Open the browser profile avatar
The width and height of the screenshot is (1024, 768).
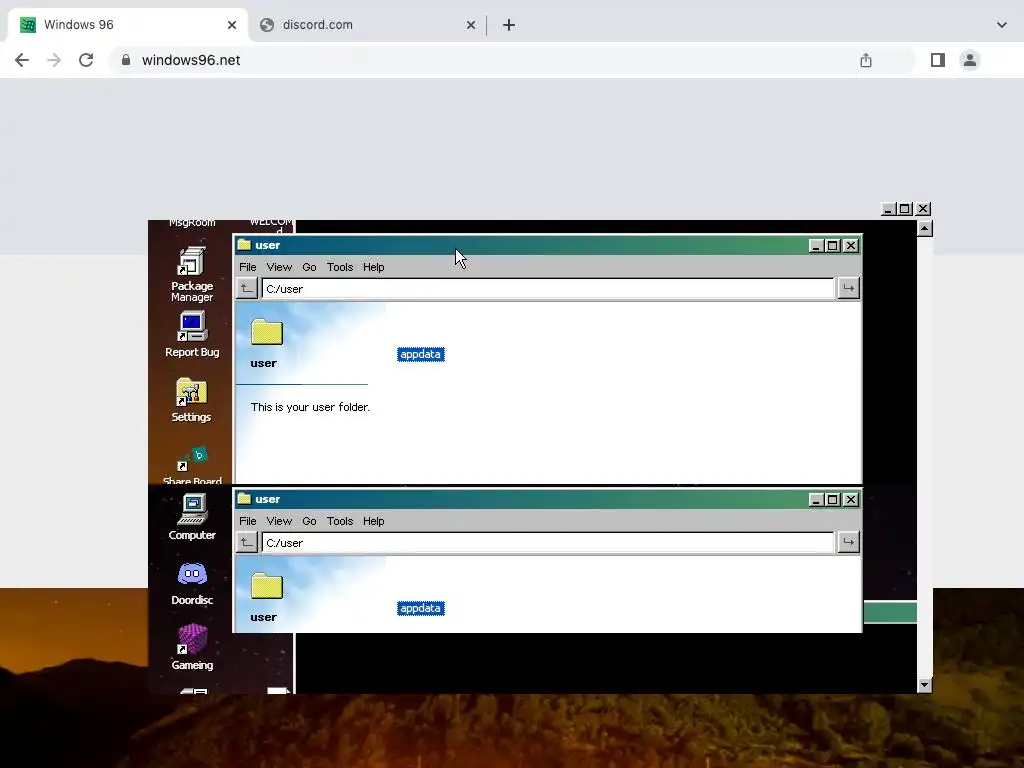(x=970, y=60)
